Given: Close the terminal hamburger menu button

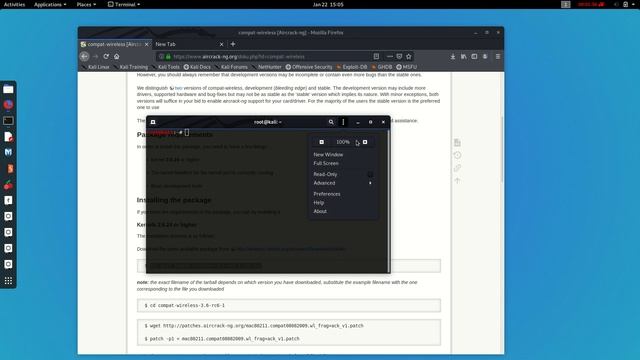Looking at the screenshot, I should pos(343,122).
